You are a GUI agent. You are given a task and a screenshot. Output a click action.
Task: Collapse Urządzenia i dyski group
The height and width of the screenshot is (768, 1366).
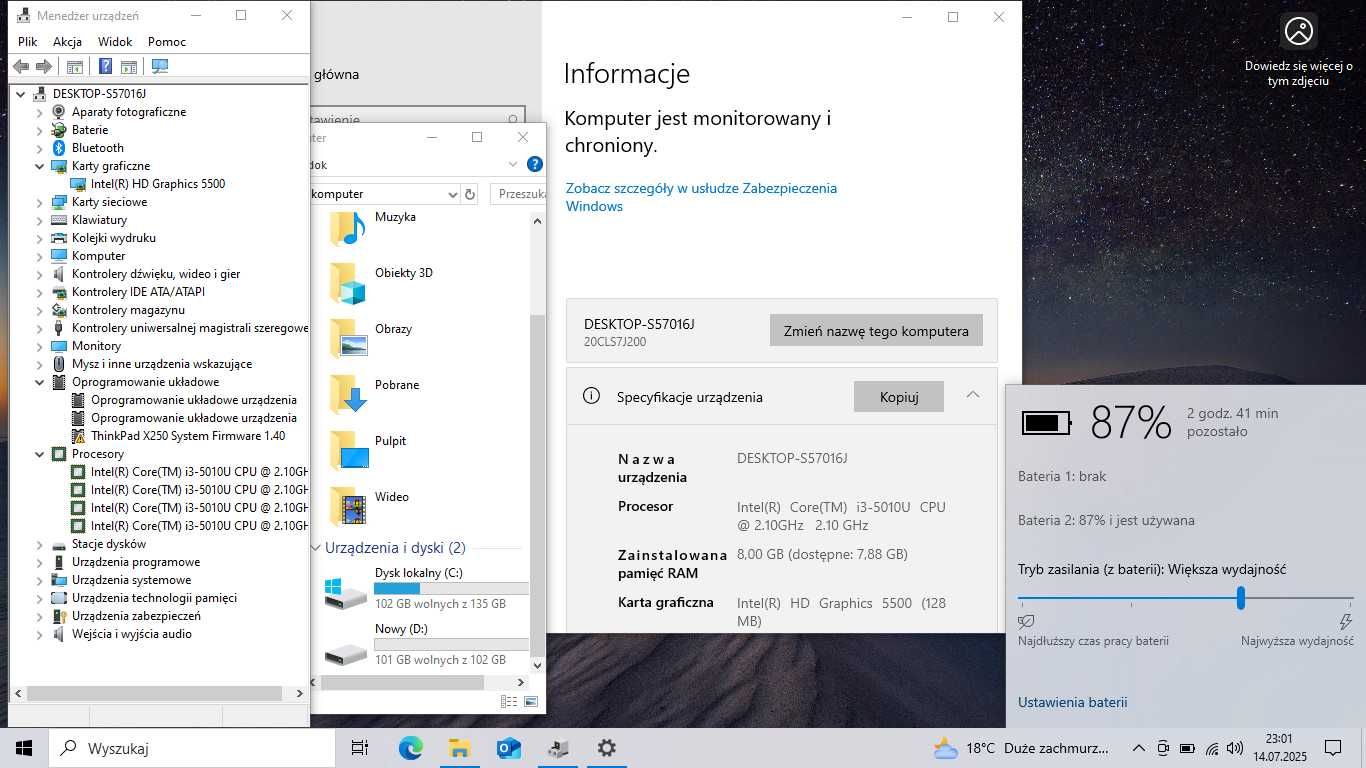coord(315,548)
